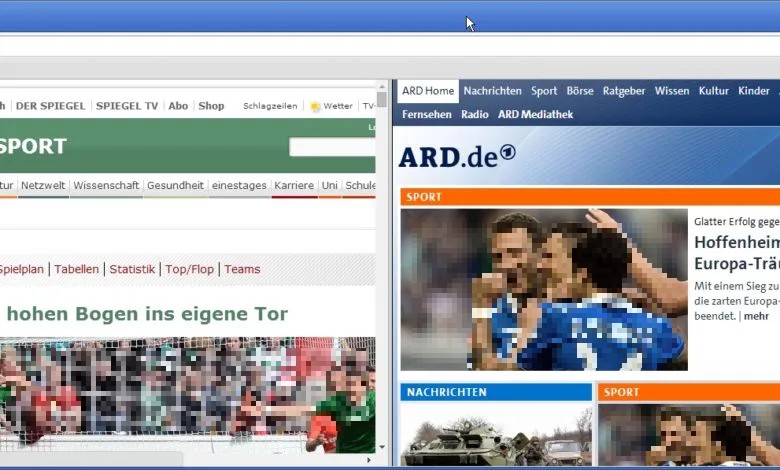Click the ARD.de logo
780x470 pixels.
tap(457, 157)
